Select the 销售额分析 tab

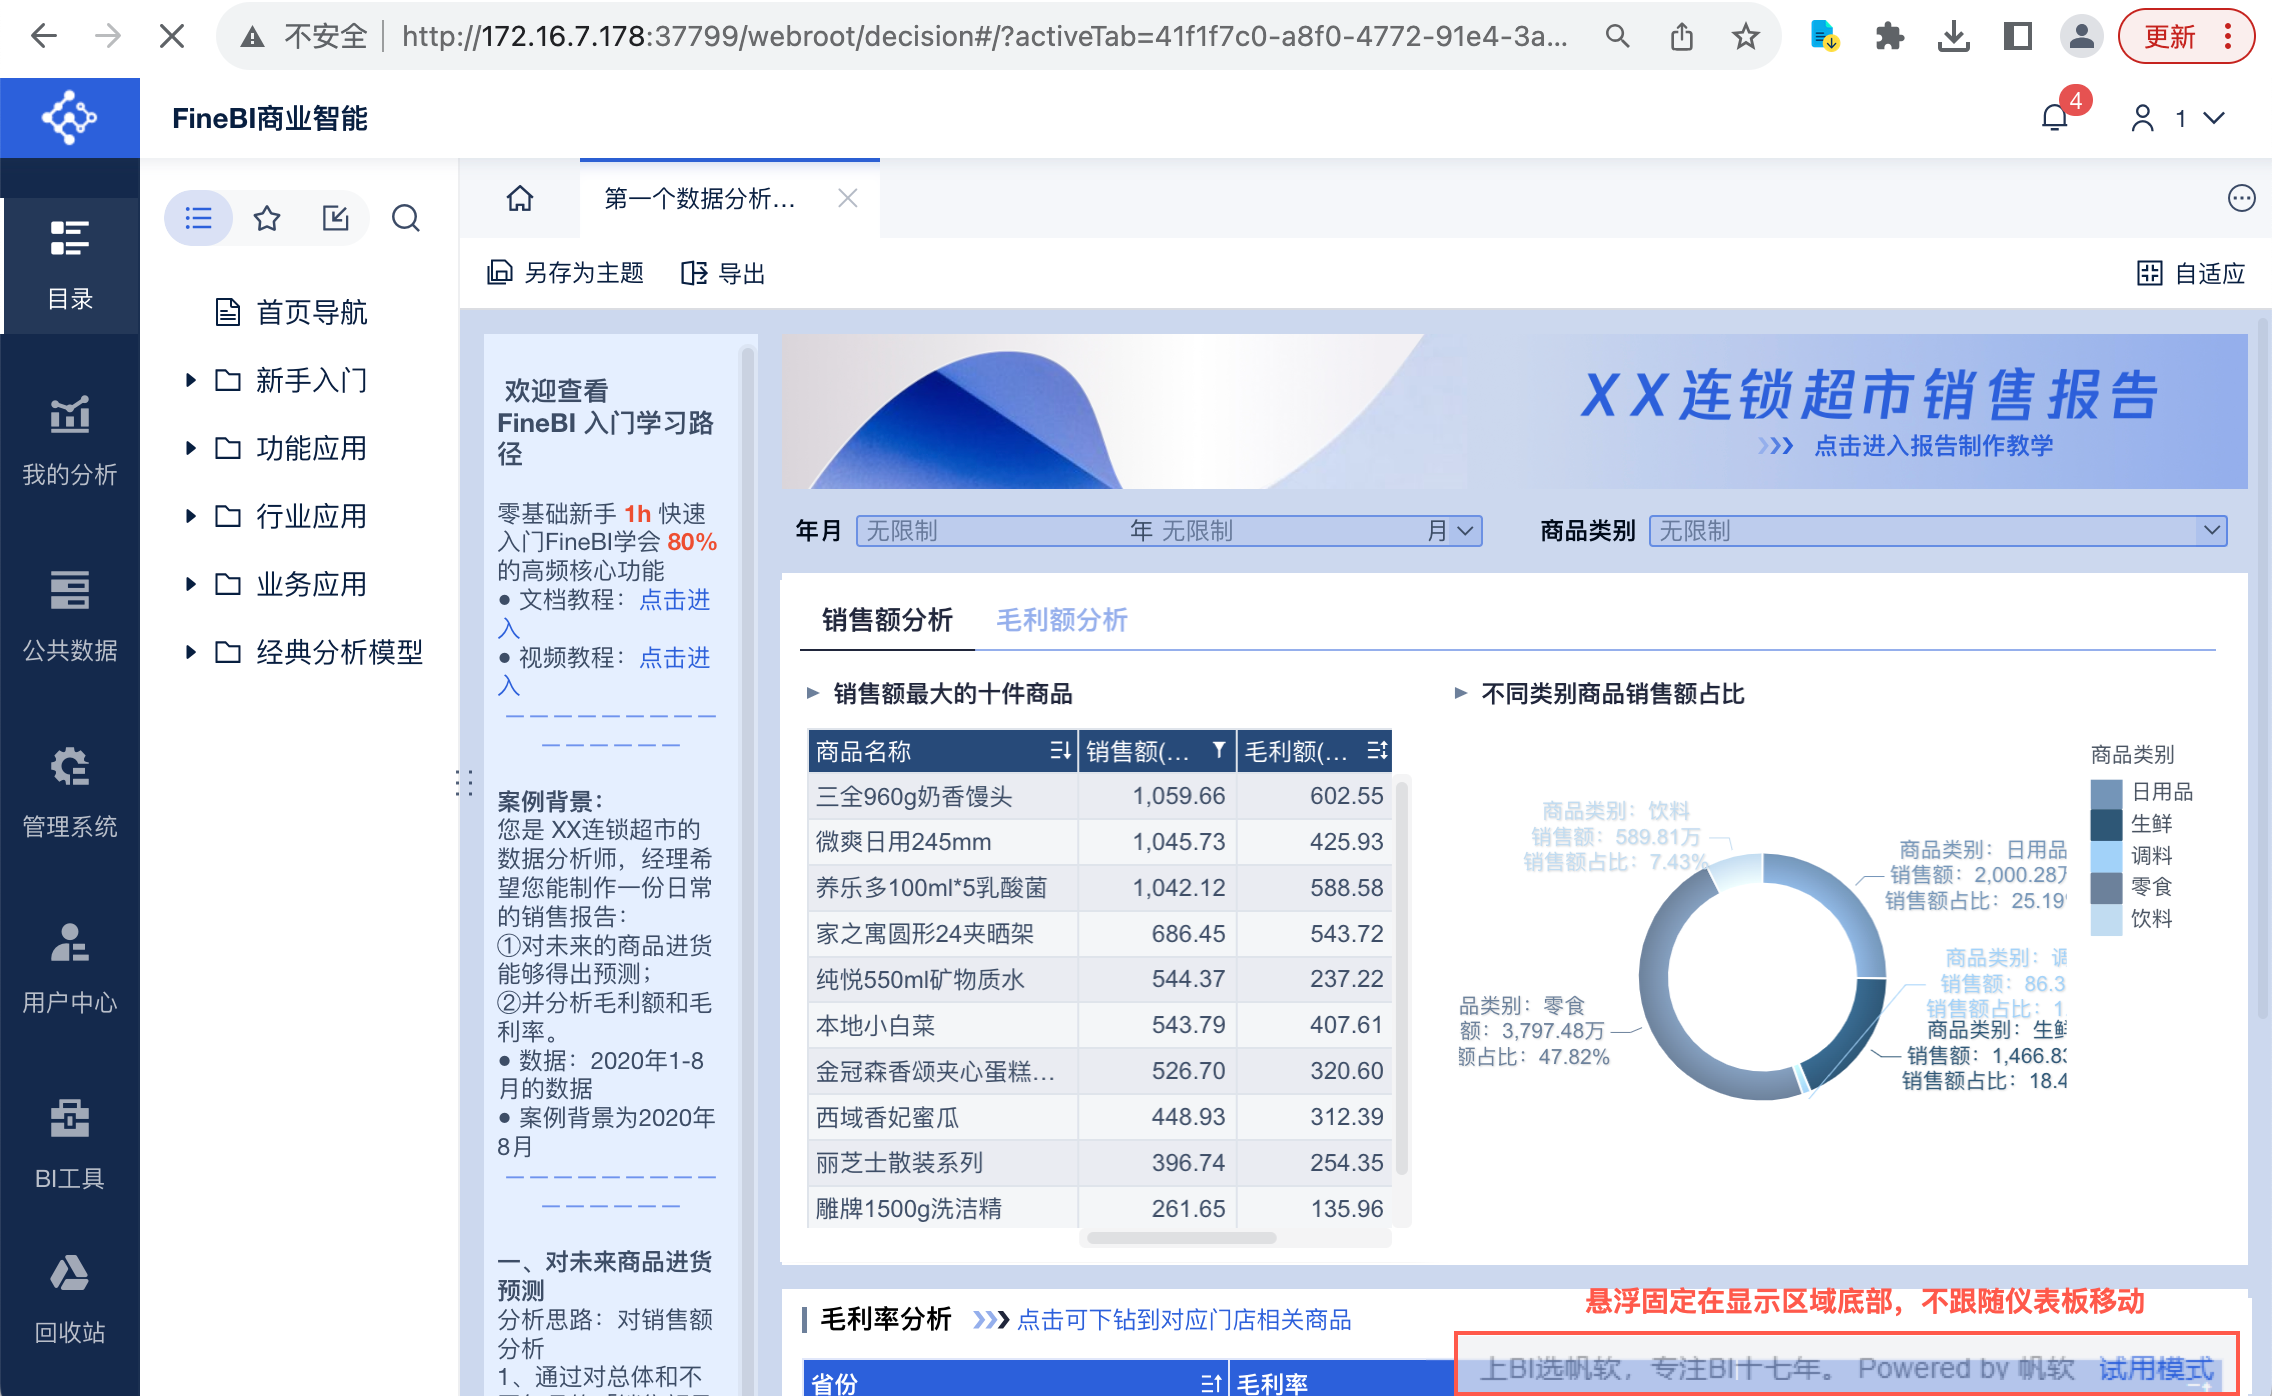point(887,620)
